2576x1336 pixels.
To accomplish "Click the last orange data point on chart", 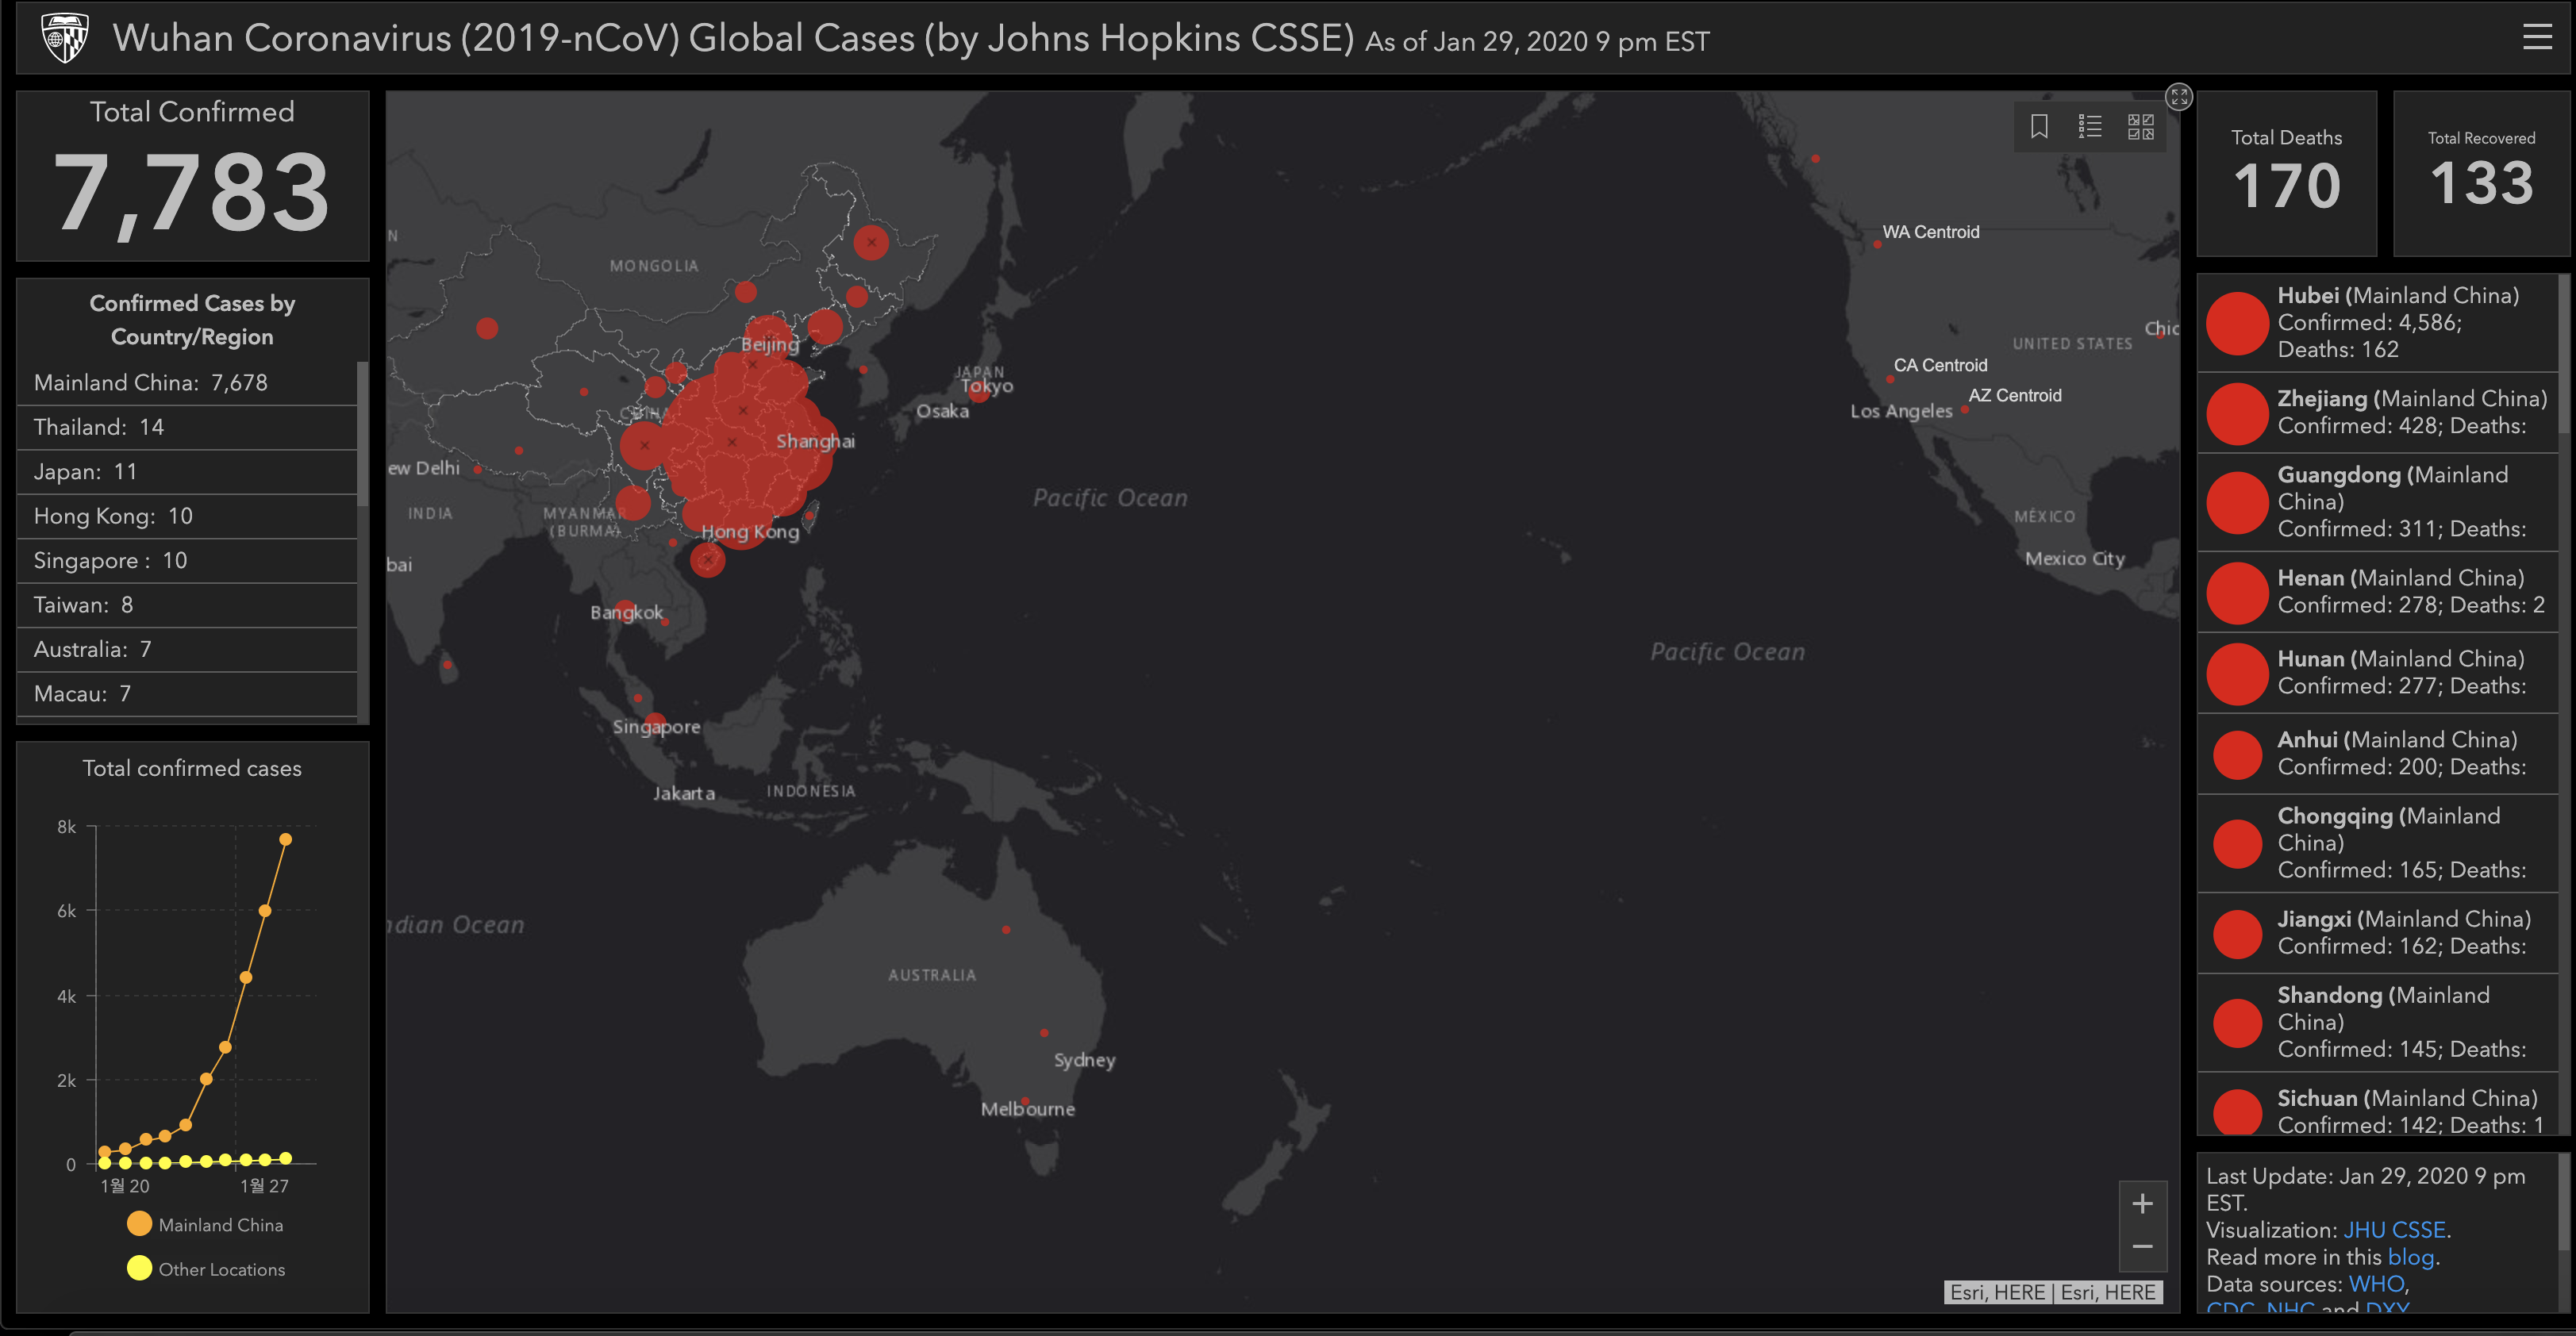I will pos(285,840).
